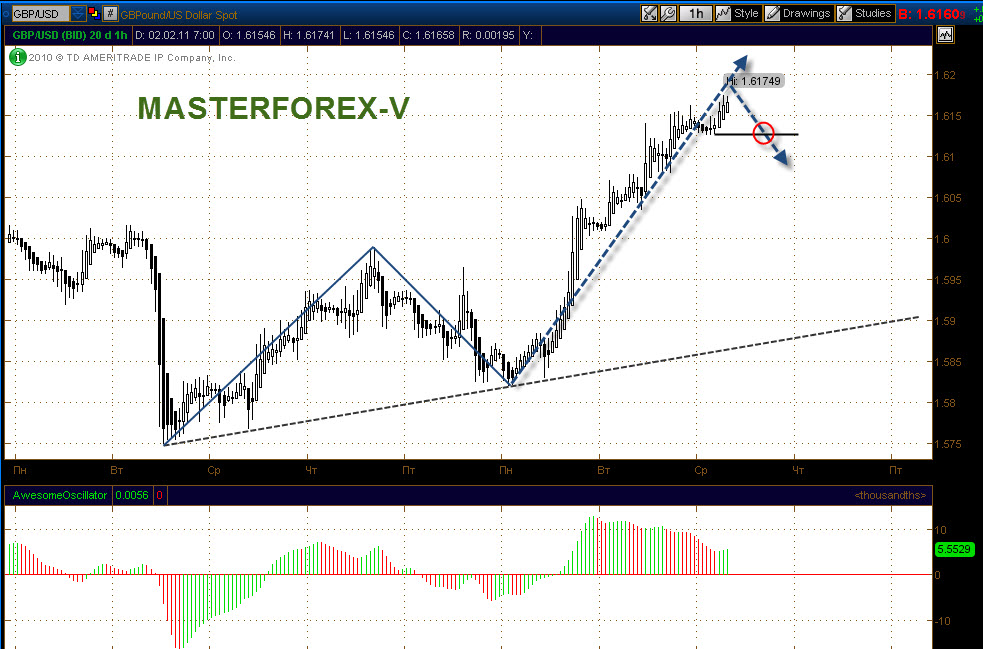The image size is (983, 649).
Task: Click the green info icon on chart
Action: click(18, 58)
